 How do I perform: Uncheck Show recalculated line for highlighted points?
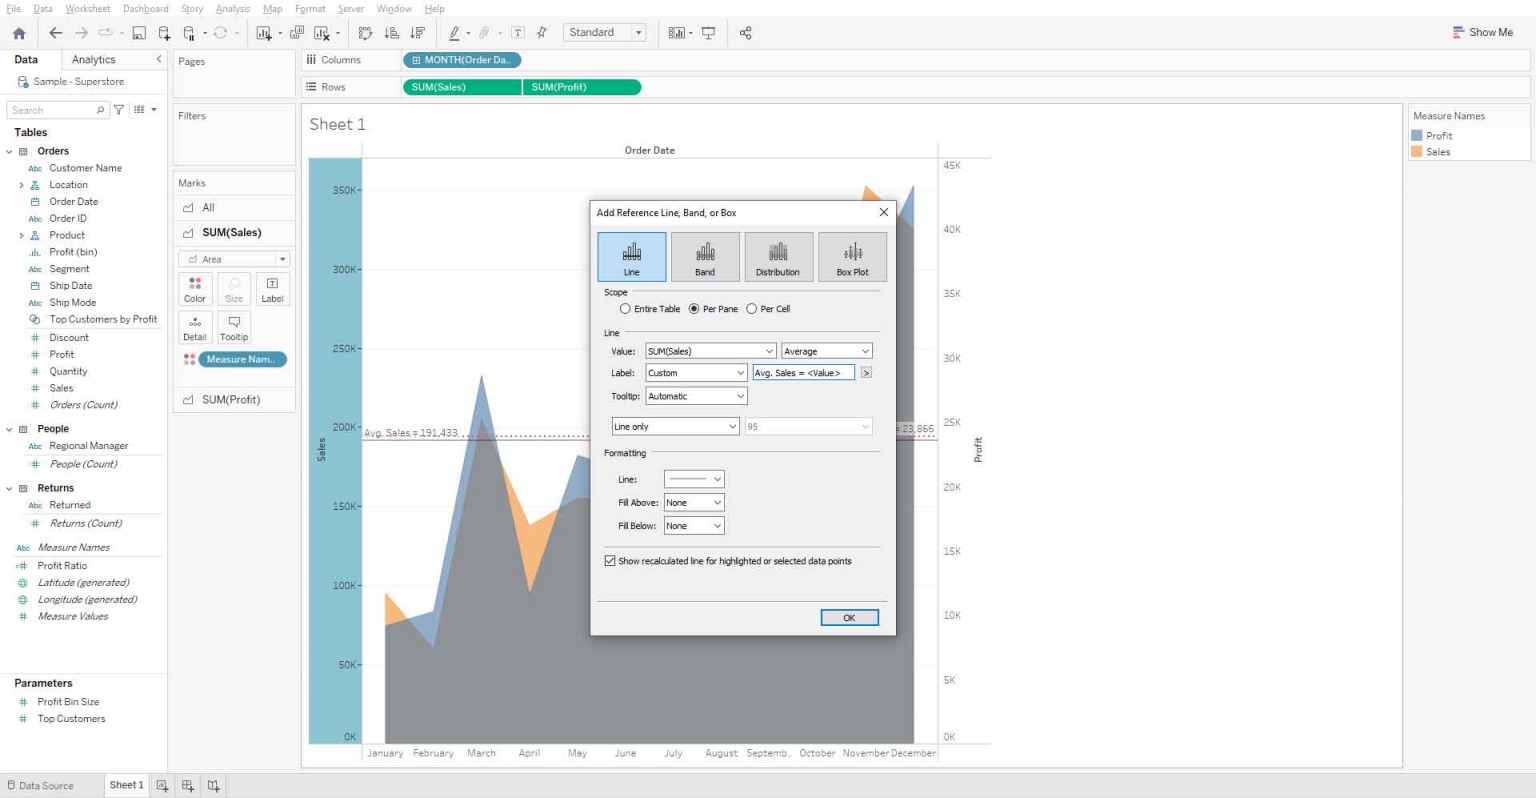pyautogui.click(x=610, y=560)
